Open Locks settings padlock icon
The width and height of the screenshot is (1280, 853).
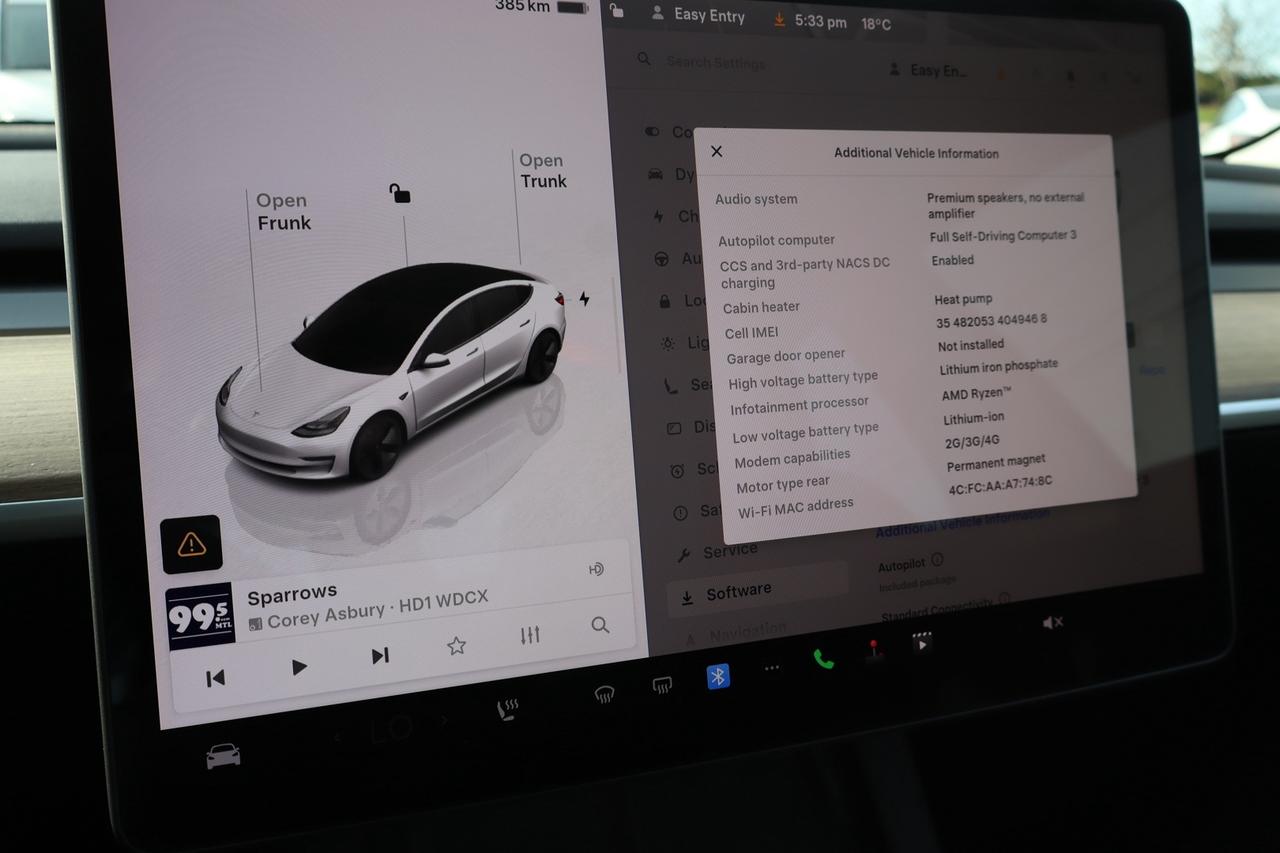(664, 301)
